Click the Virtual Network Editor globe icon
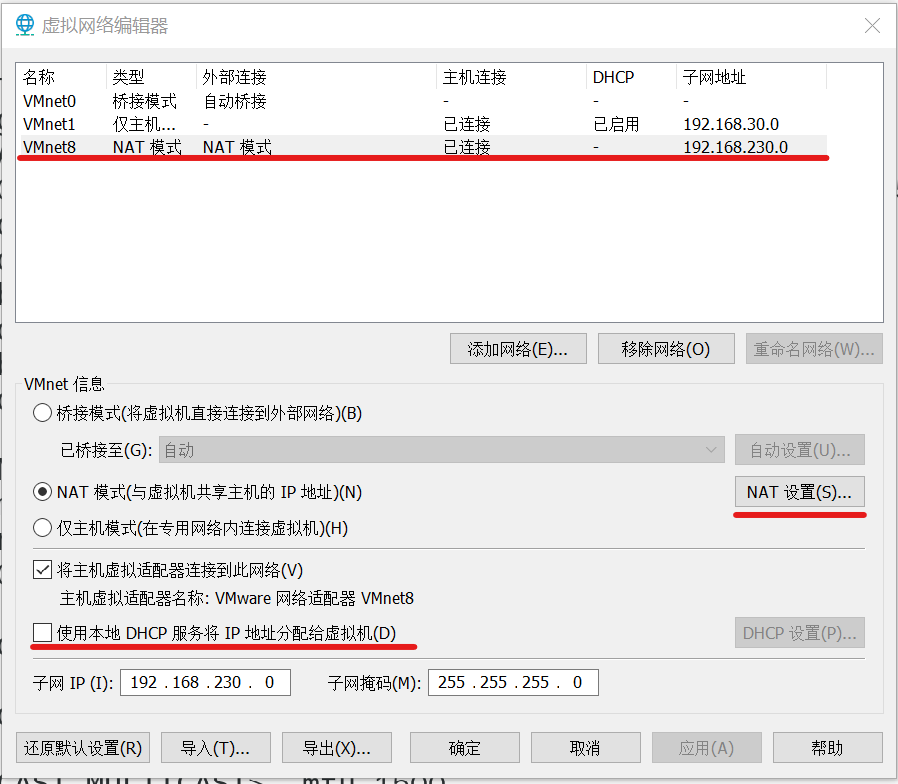The height and width of the screenshot is (784, 898). click(x=25, y=25)
